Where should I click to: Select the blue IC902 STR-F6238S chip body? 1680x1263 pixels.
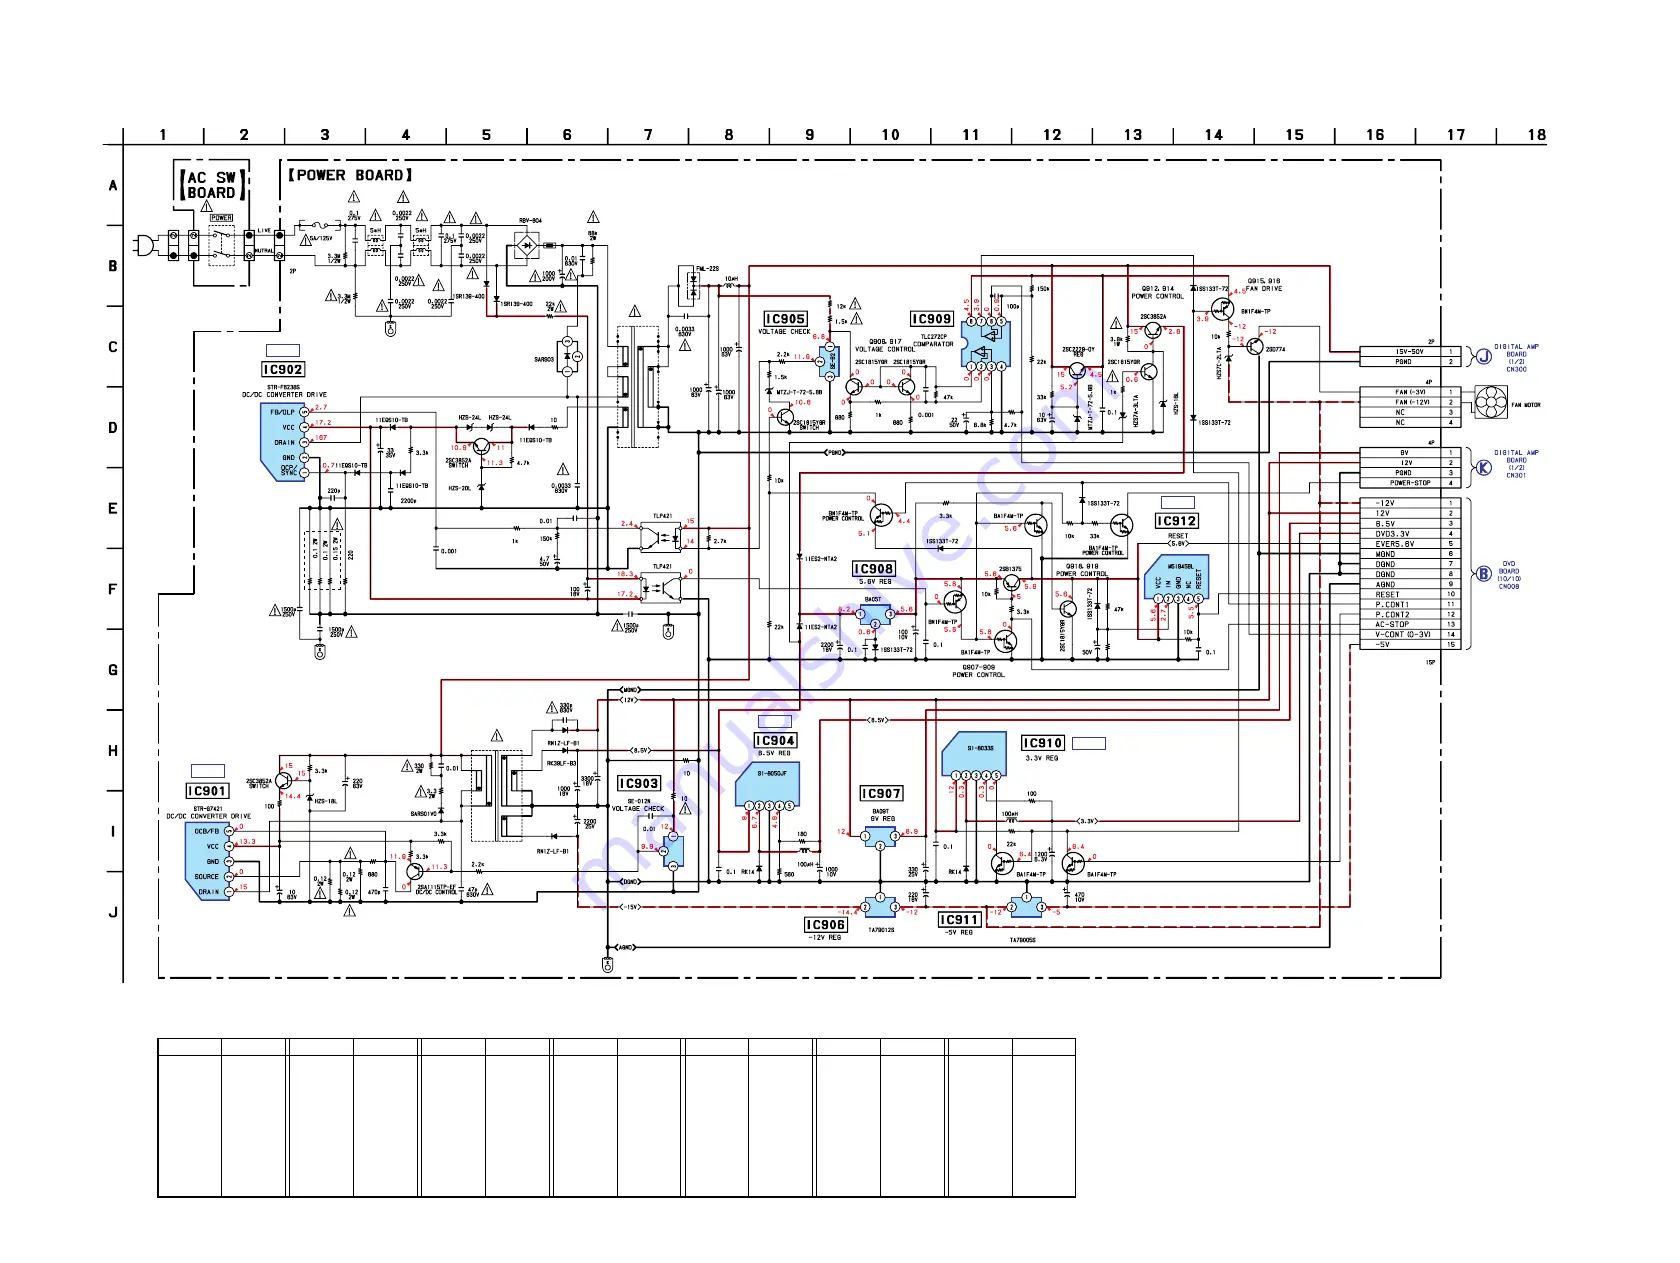(282, 441)
